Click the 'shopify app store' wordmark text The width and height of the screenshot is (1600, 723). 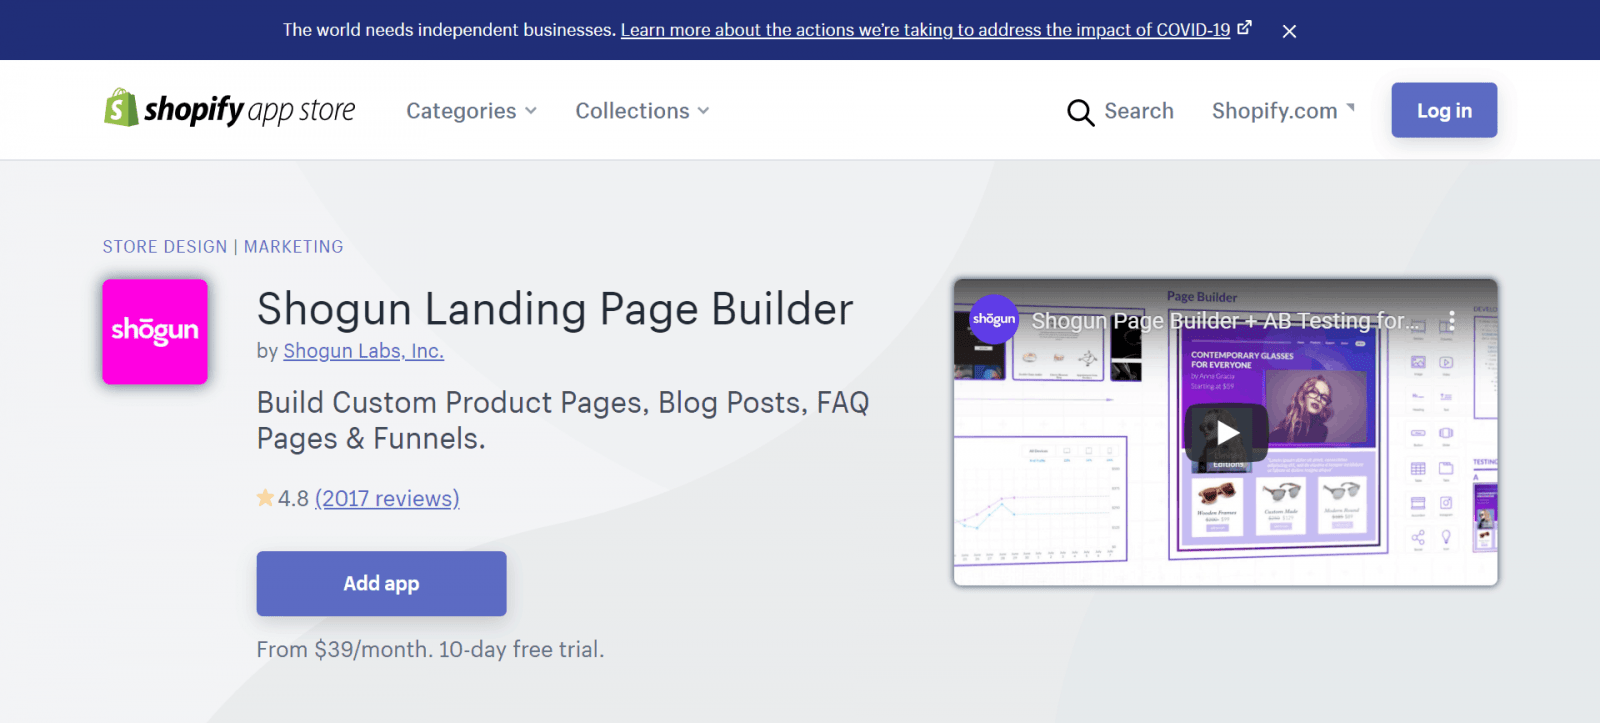click(250, 109)
